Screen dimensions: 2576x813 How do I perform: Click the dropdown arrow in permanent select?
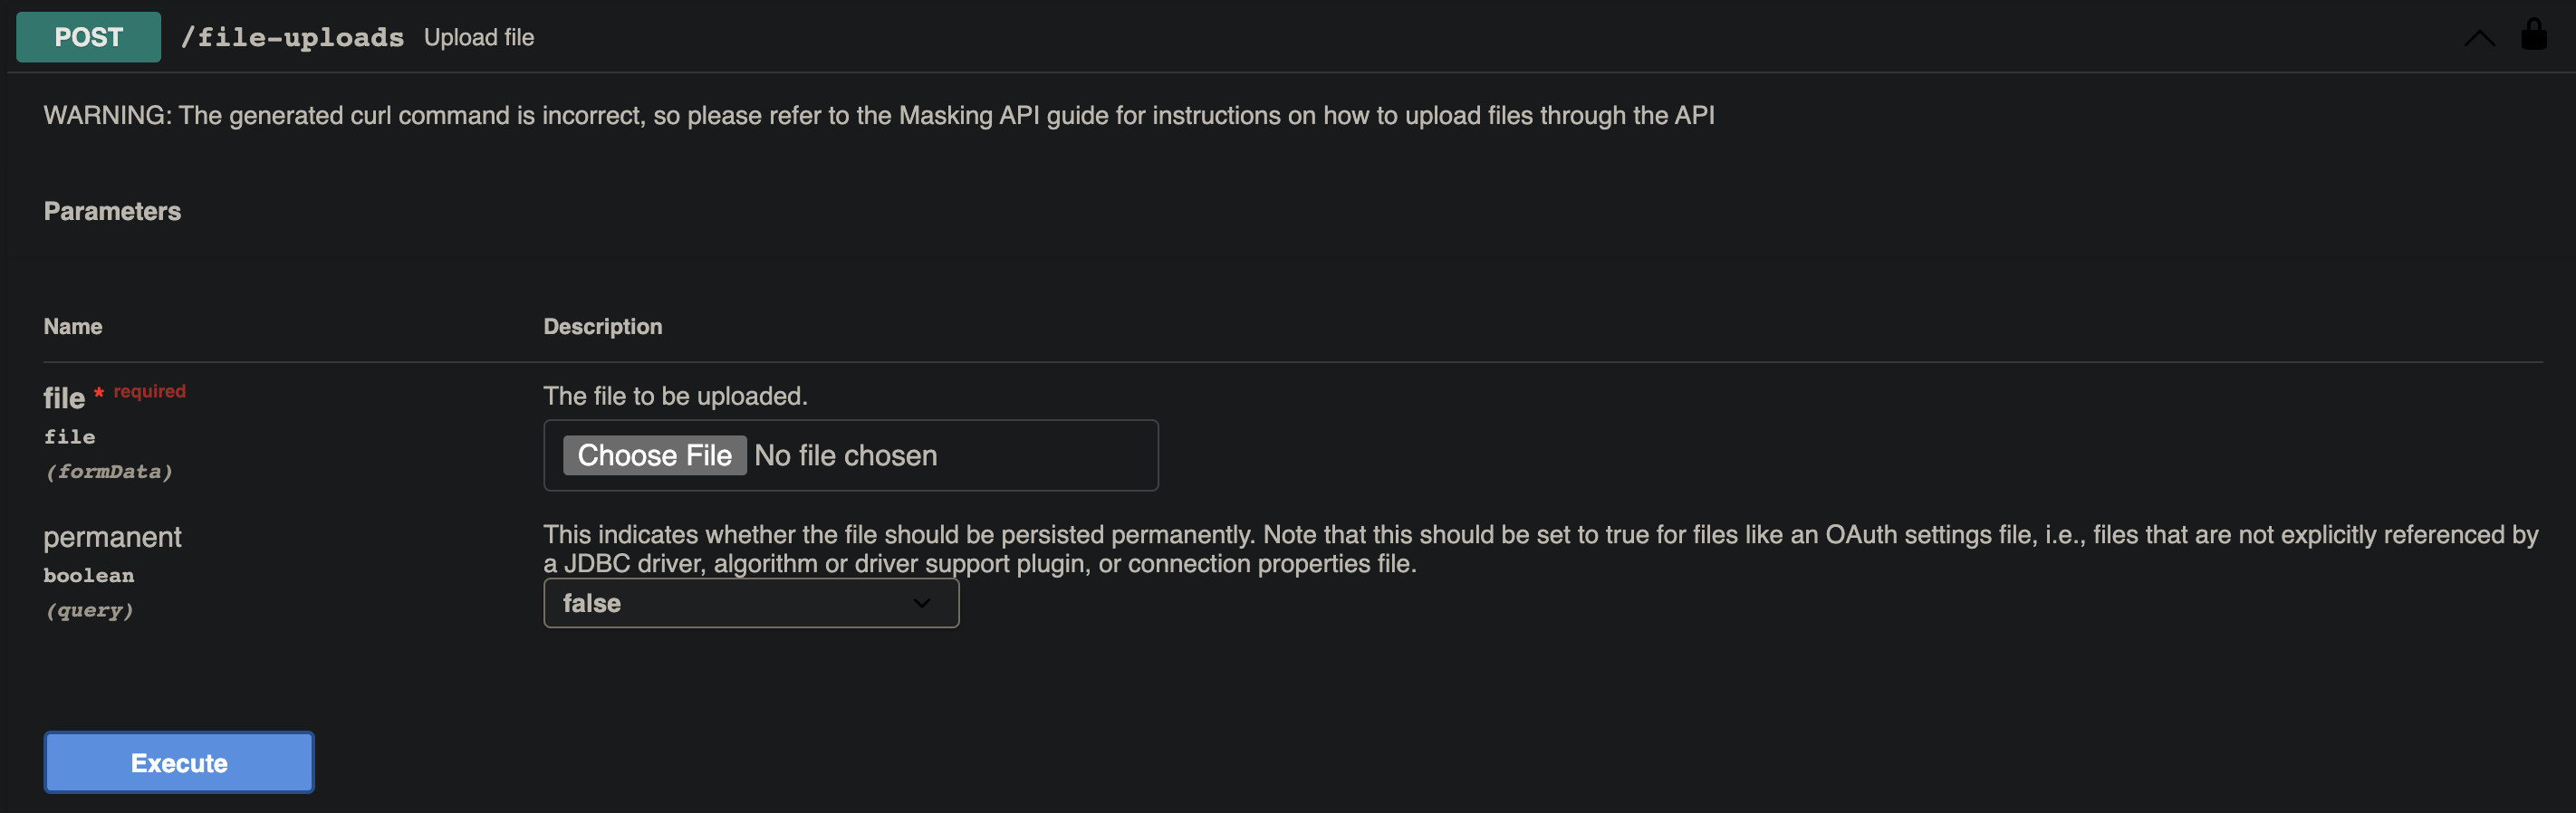pos(921,603)
